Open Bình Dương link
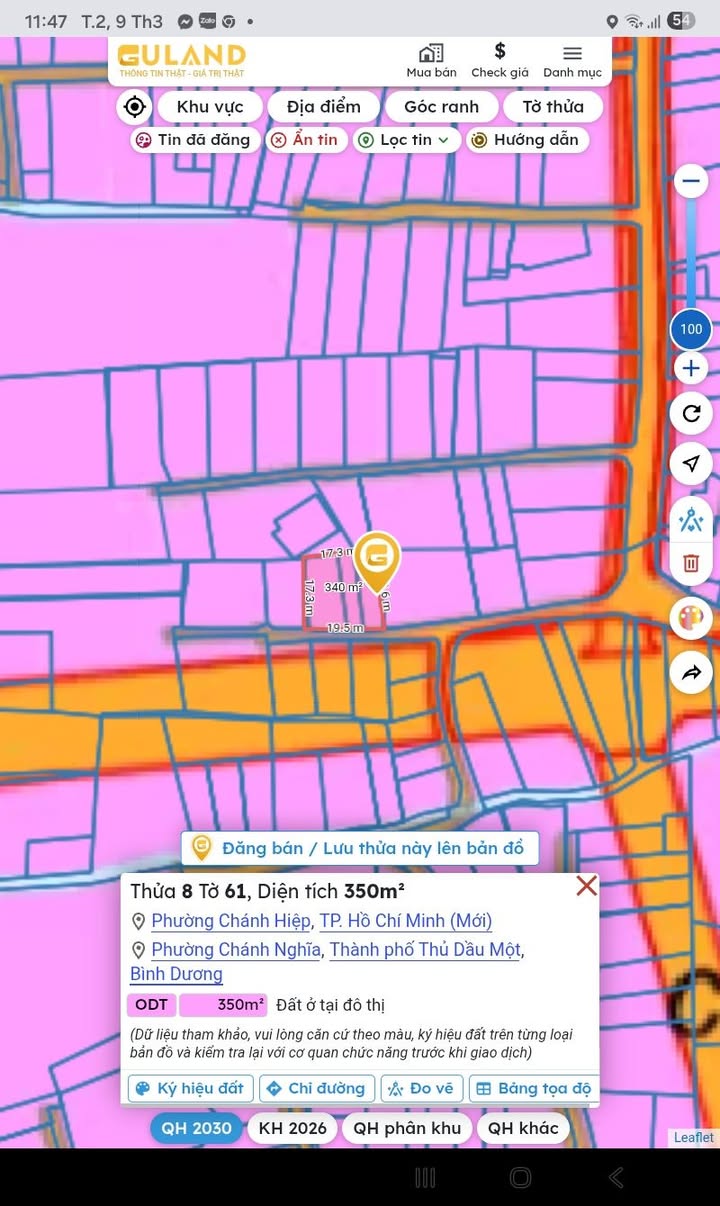 pos(176,974)
